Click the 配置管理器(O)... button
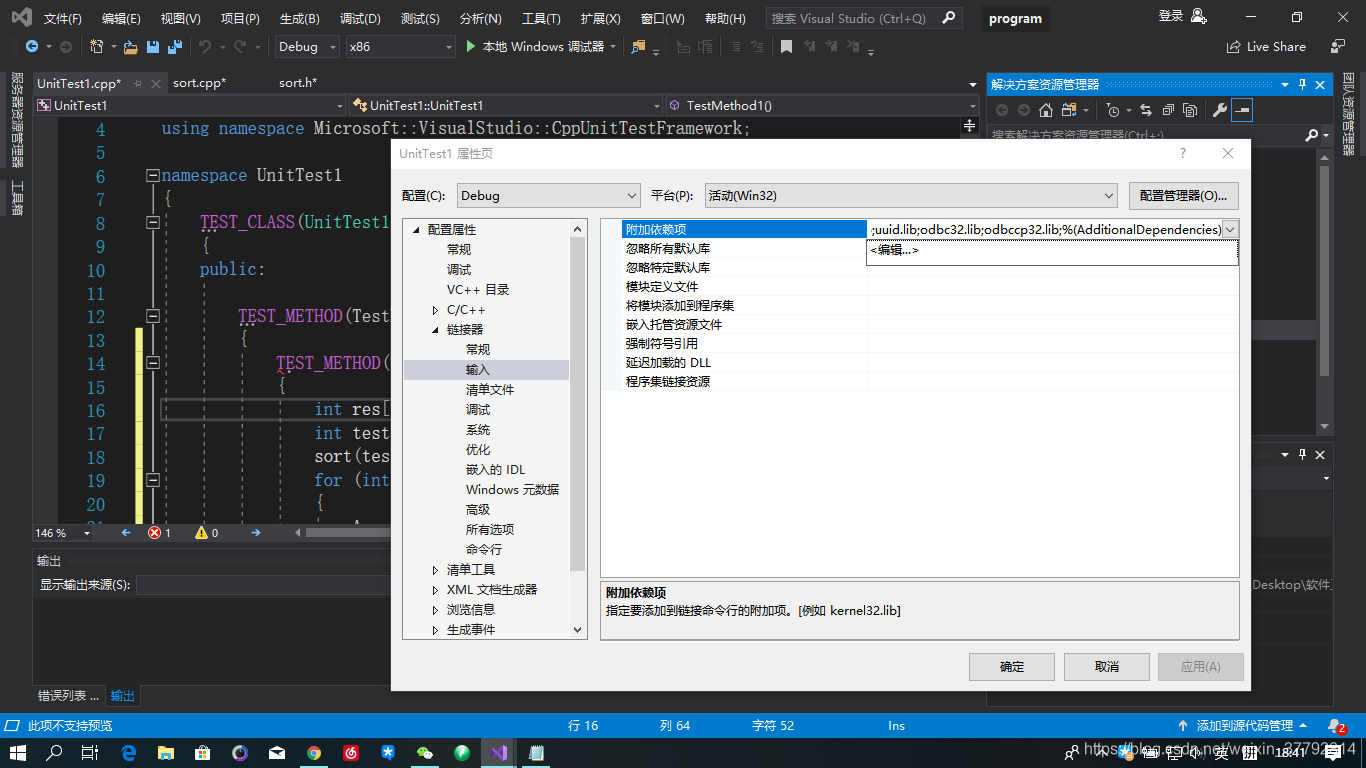 pyautogui.click(x=1183, y=195)
